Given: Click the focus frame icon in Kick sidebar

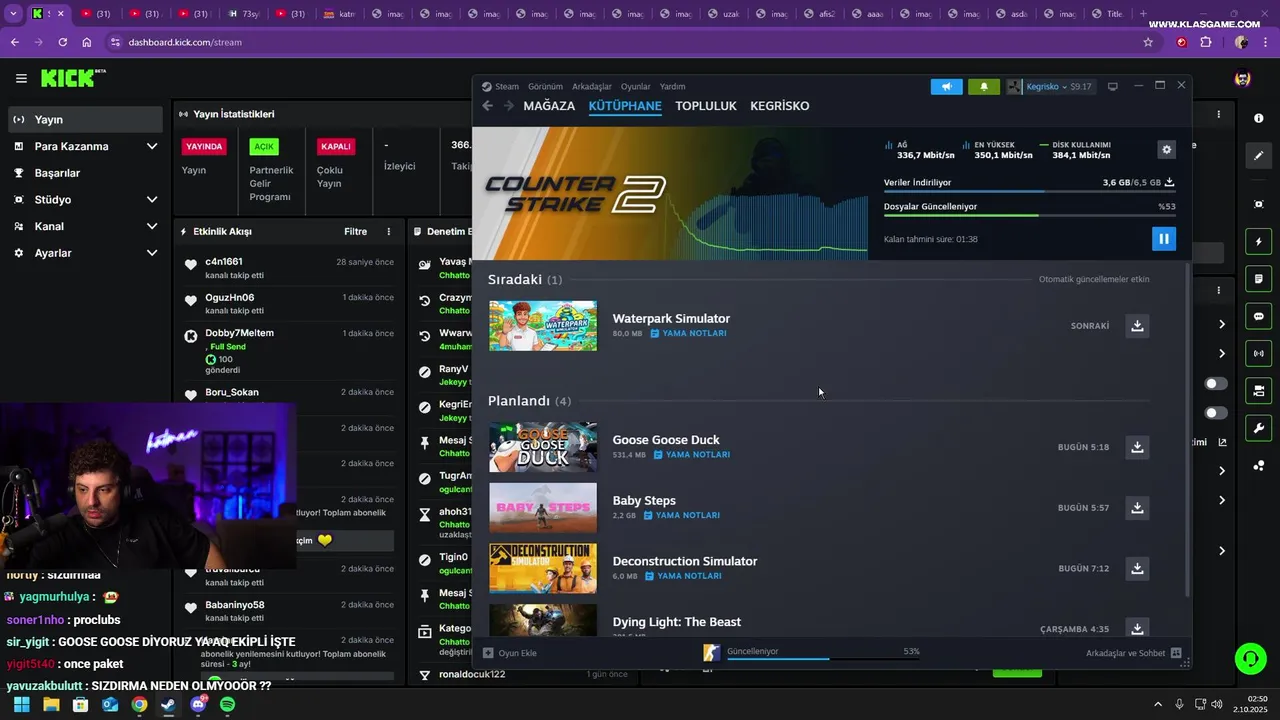Looking at the screenshot, I should click(x=1258, y=204).
